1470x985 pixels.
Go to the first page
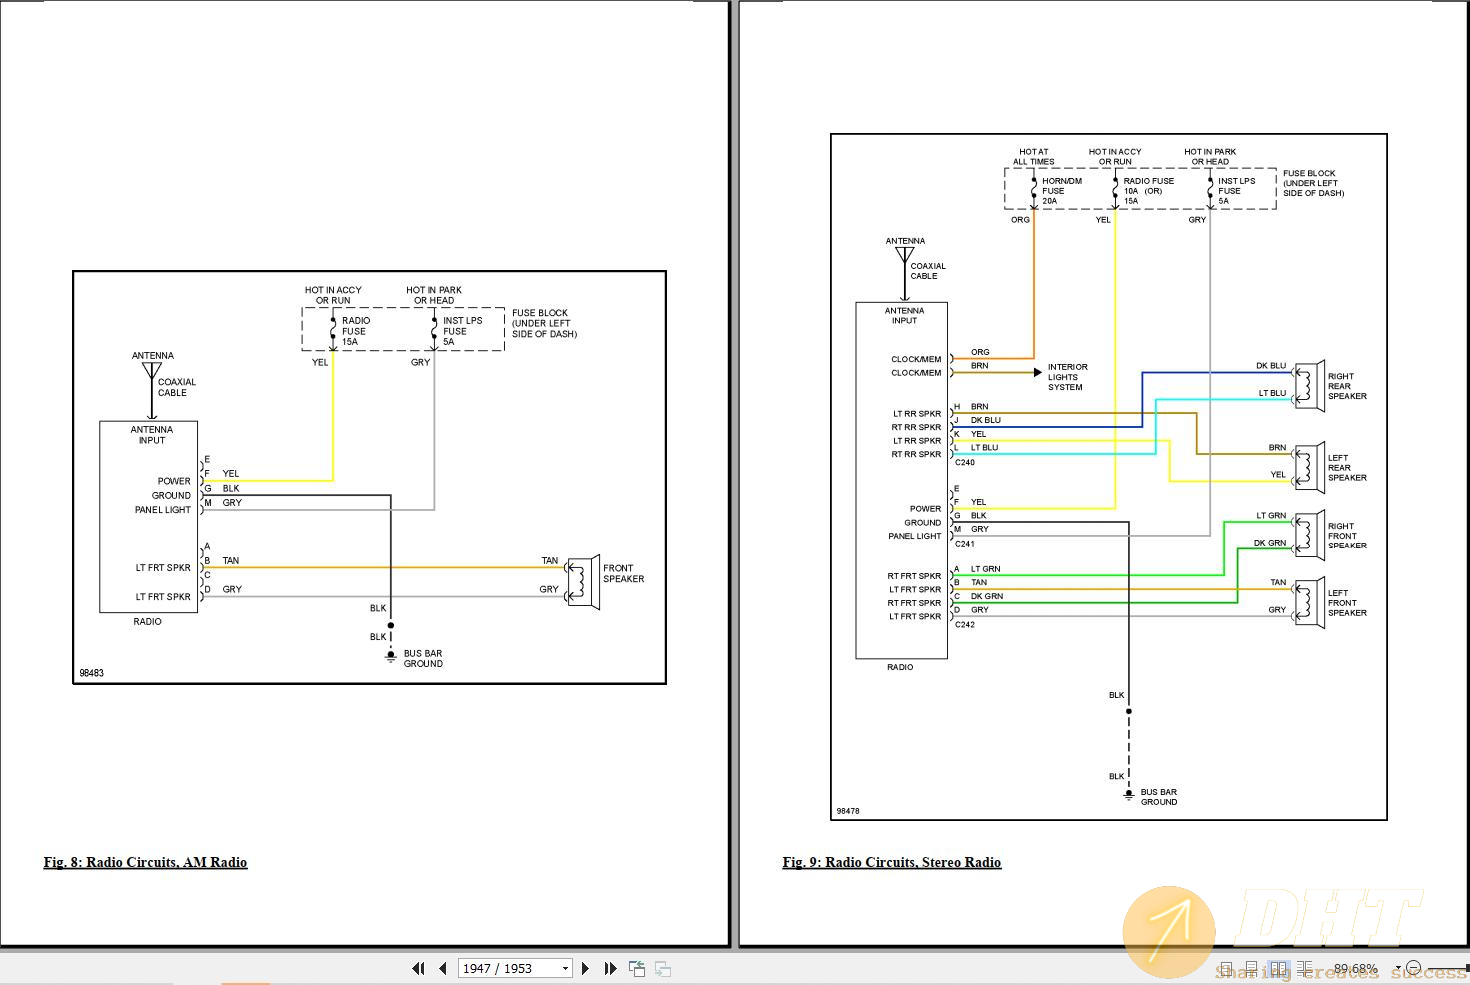coord(418,968)
